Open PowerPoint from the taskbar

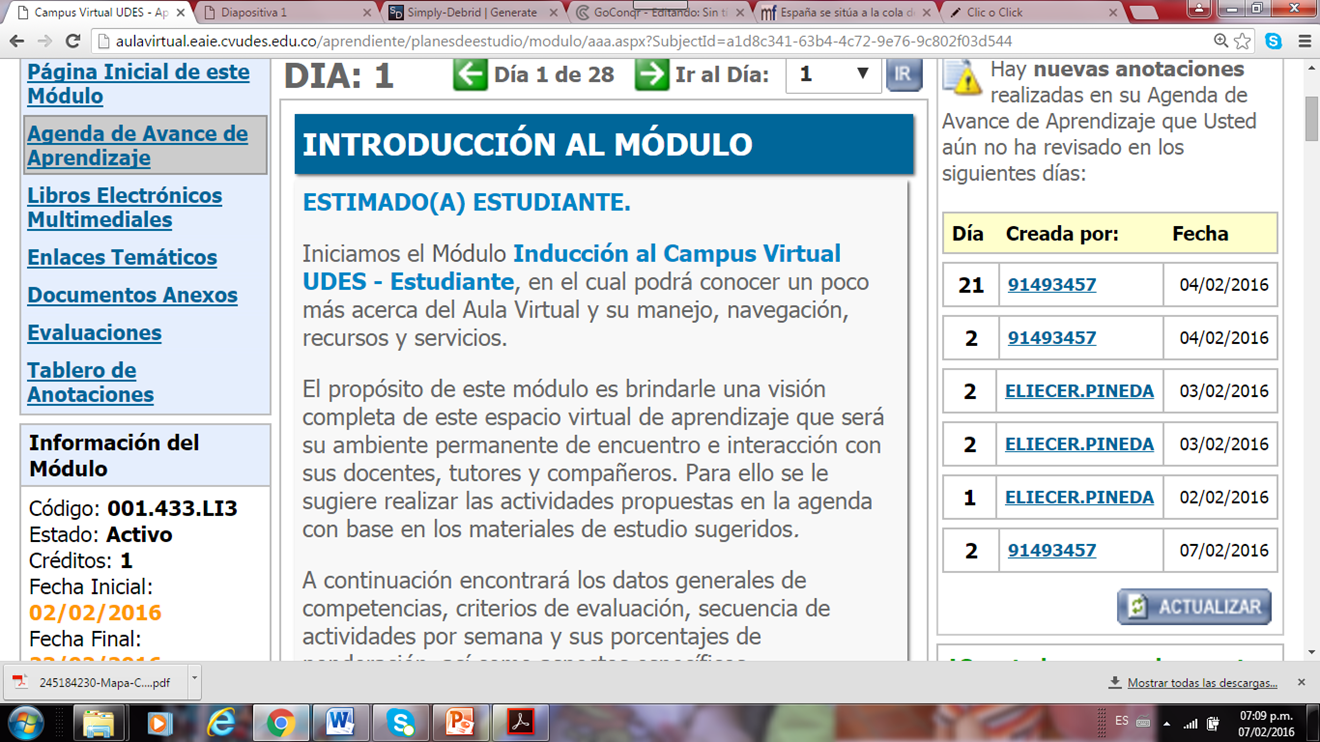click(460, 722)
